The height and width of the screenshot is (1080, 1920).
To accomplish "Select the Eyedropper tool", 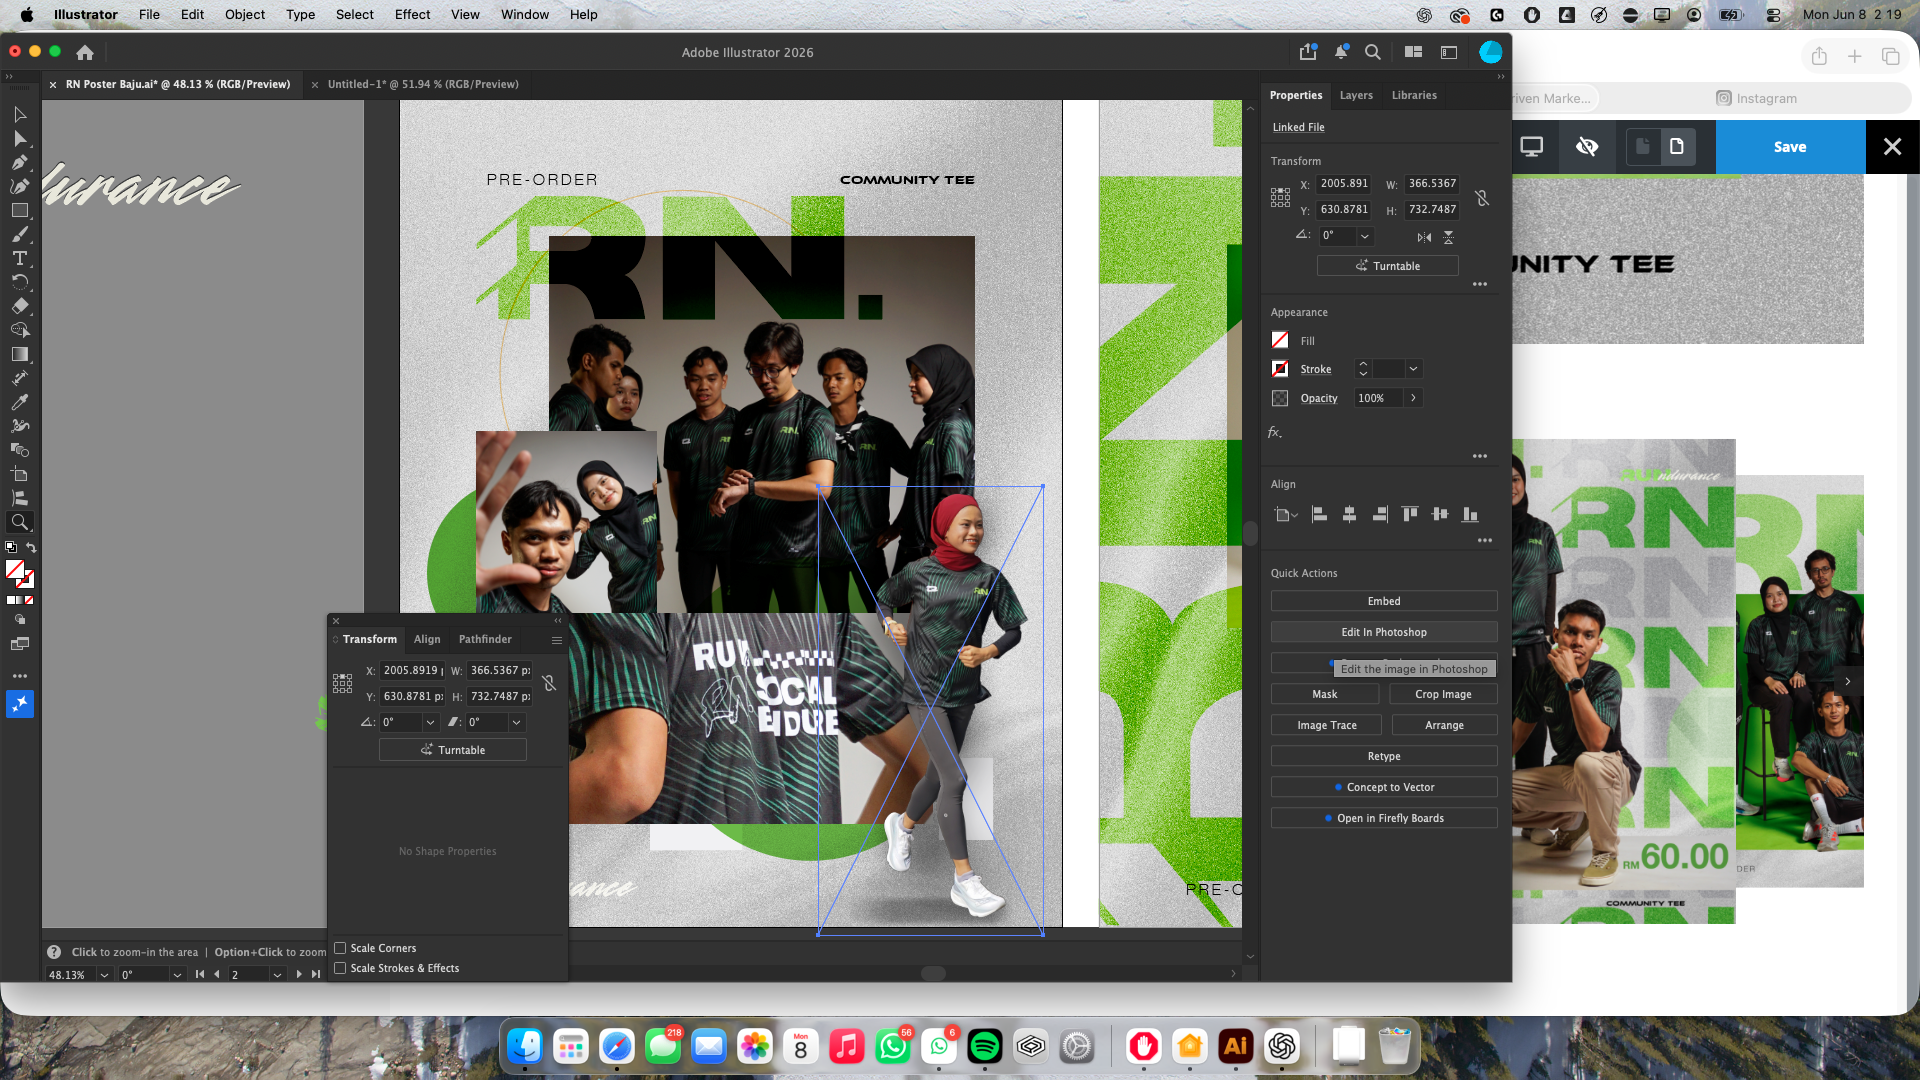I will (x=20, y=402).
